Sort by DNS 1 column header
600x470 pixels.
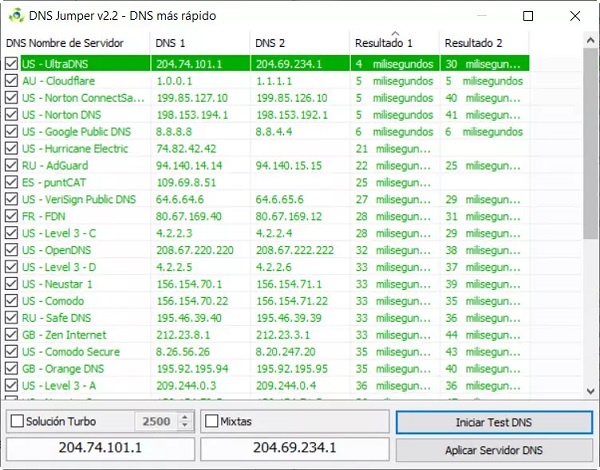pos(200,43)
